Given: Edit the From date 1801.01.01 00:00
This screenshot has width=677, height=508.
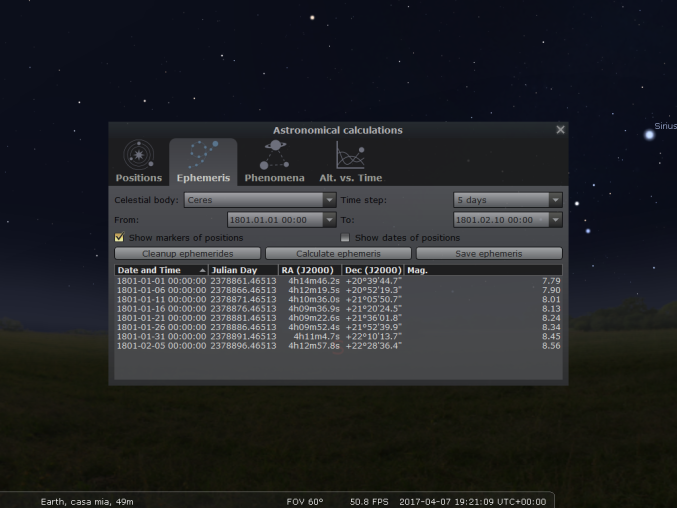Looking at the screenshot, I should click(275, 220).
